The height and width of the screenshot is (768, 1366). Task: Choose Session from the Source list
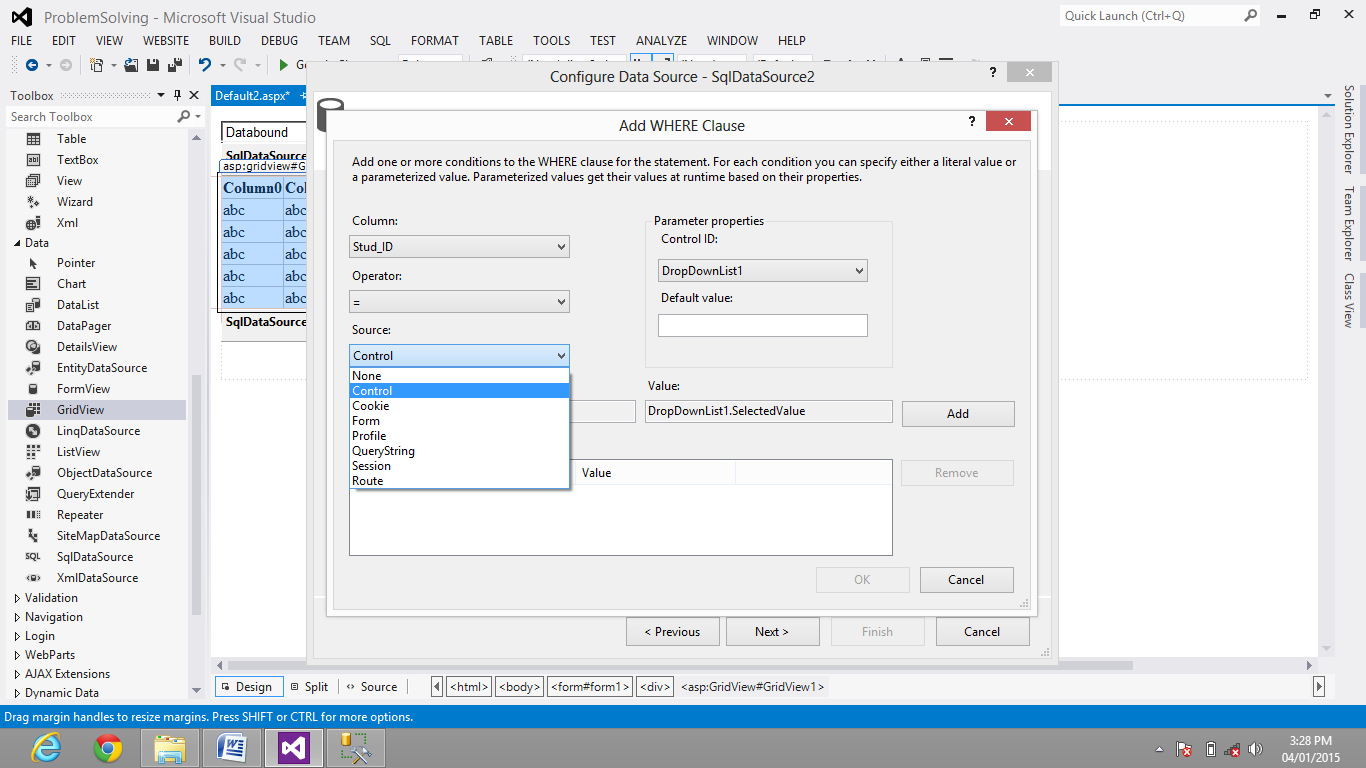coord(459,466)
